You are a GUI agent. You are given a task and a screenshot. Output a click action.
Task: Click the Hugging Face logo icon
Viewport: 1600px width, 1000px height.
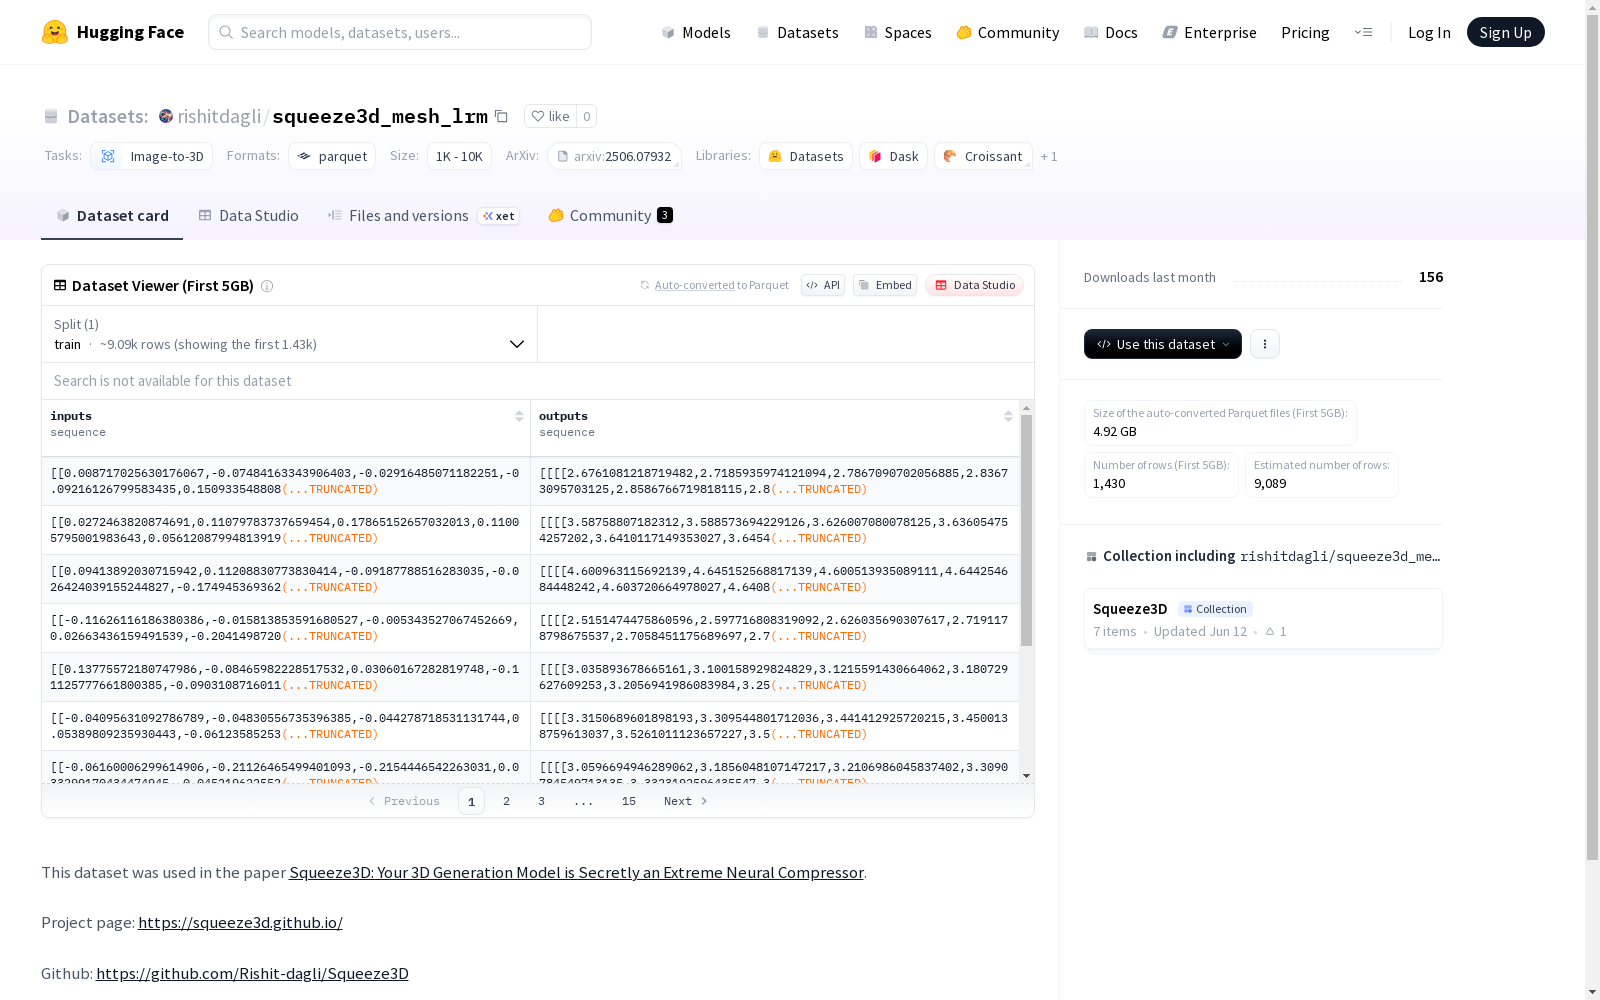pyautogui.click(x=55, y=32)
